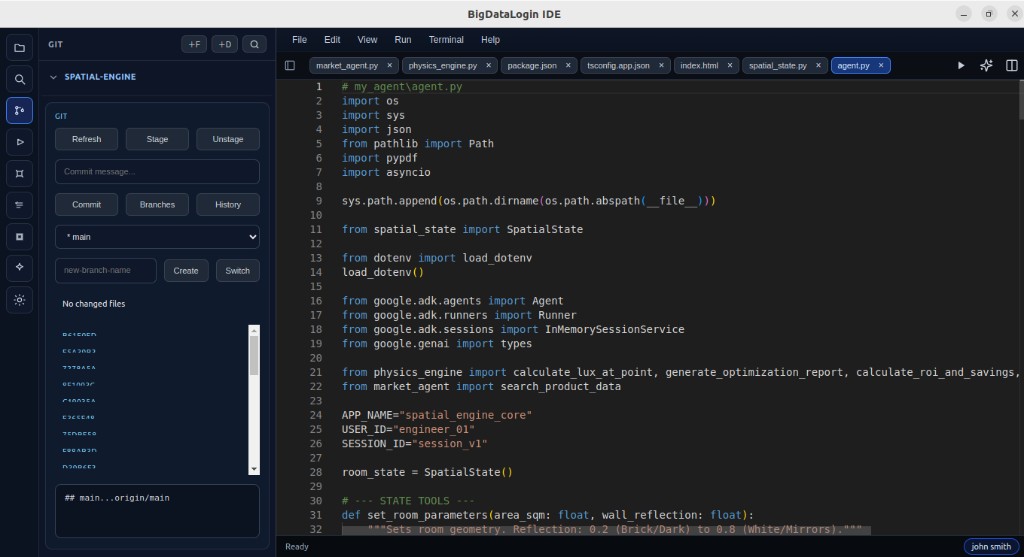Close the tsconfig.app.json tab
1024x557 pixels.
tap(661, 65)
